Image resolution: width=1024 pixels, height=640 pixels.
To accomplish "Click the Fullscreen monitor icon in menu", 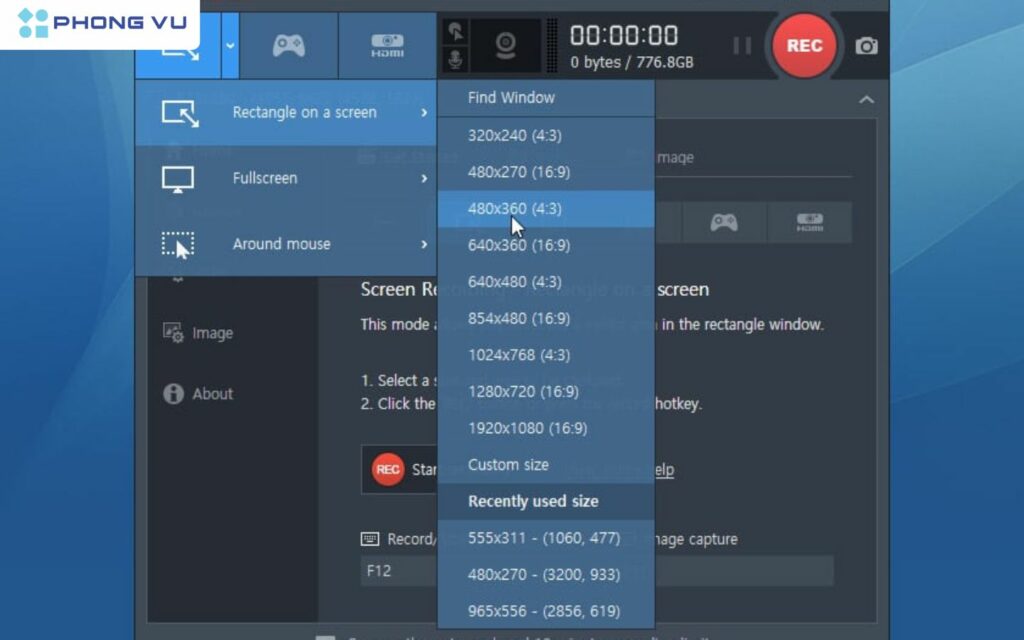I will [x=178, y=179].
